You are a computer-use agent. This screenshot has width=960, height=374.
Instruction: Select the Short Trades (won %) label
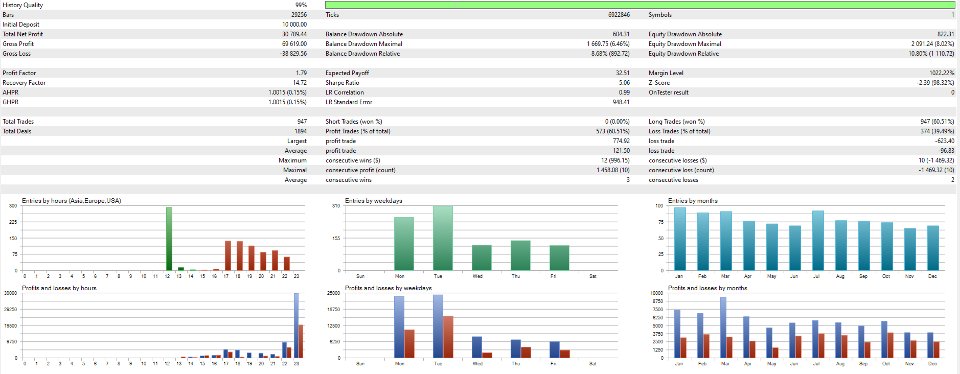click(353, 122)
